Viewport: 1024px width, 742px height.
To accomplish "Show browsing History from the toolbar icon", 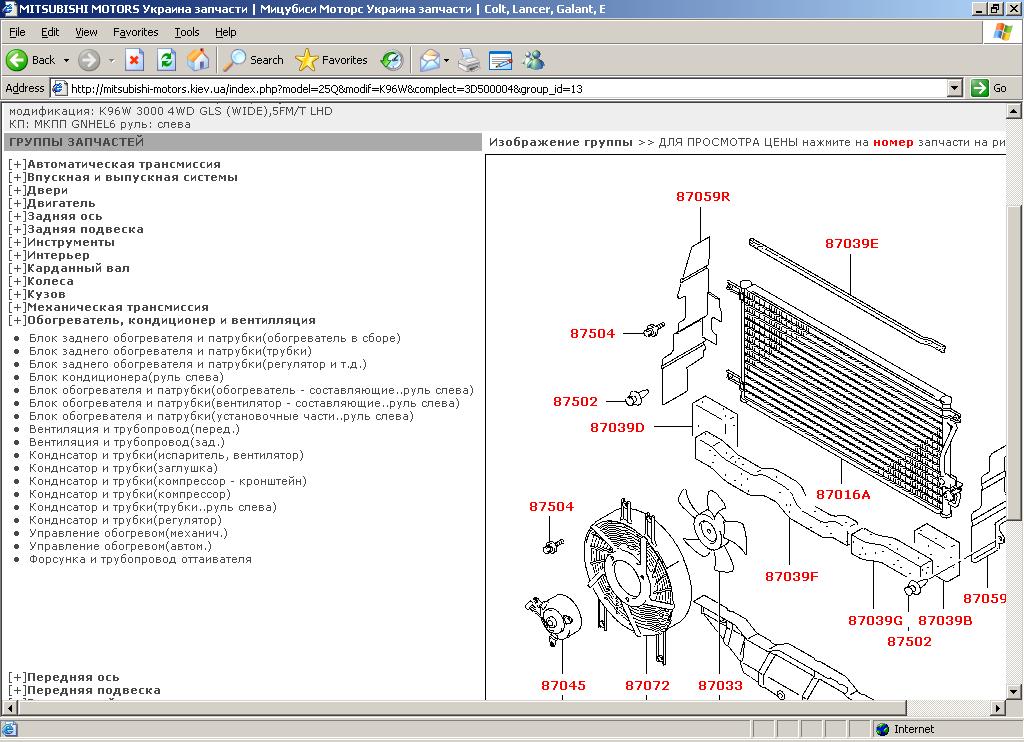I will pyautogui.click(x=391, y=60).
